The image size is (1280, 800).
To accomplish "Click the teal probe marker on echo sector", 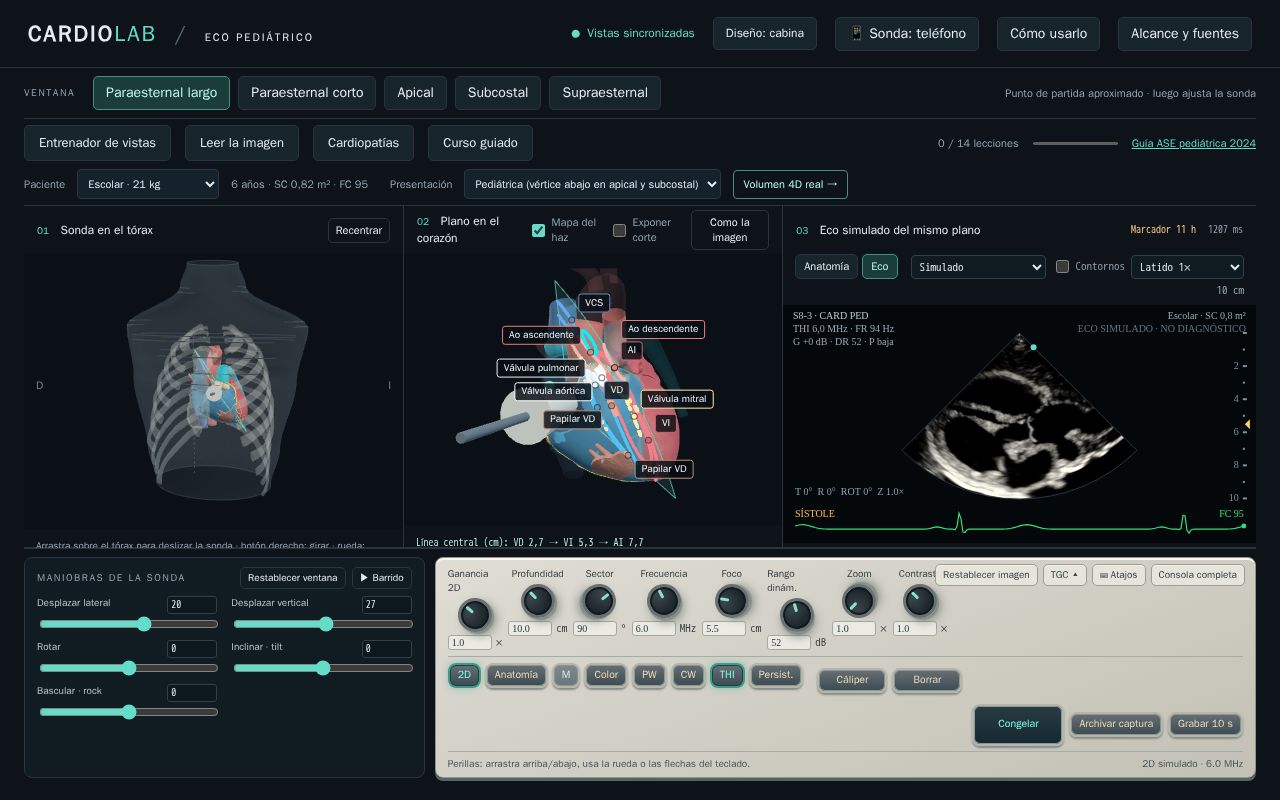I will (1034, 347).
